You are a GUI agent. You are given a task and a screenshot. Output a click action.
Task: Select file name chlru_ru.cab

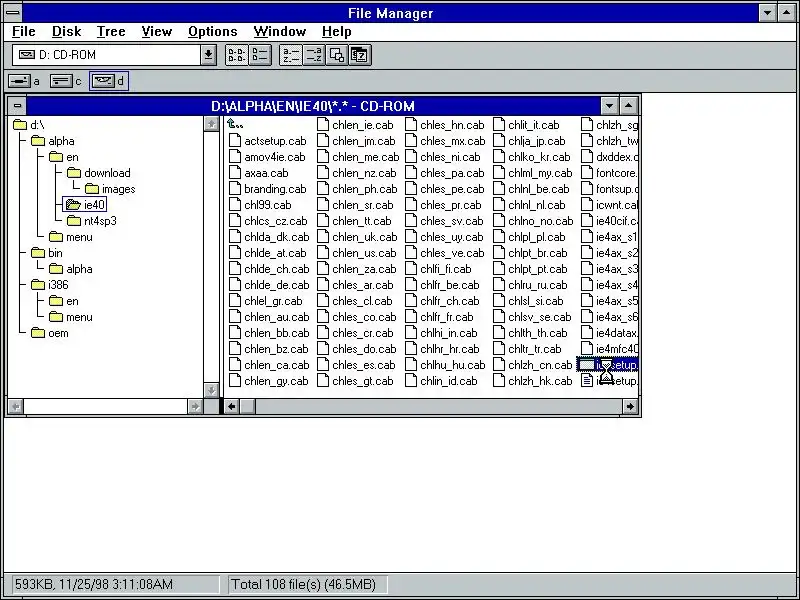click(538, 285)
